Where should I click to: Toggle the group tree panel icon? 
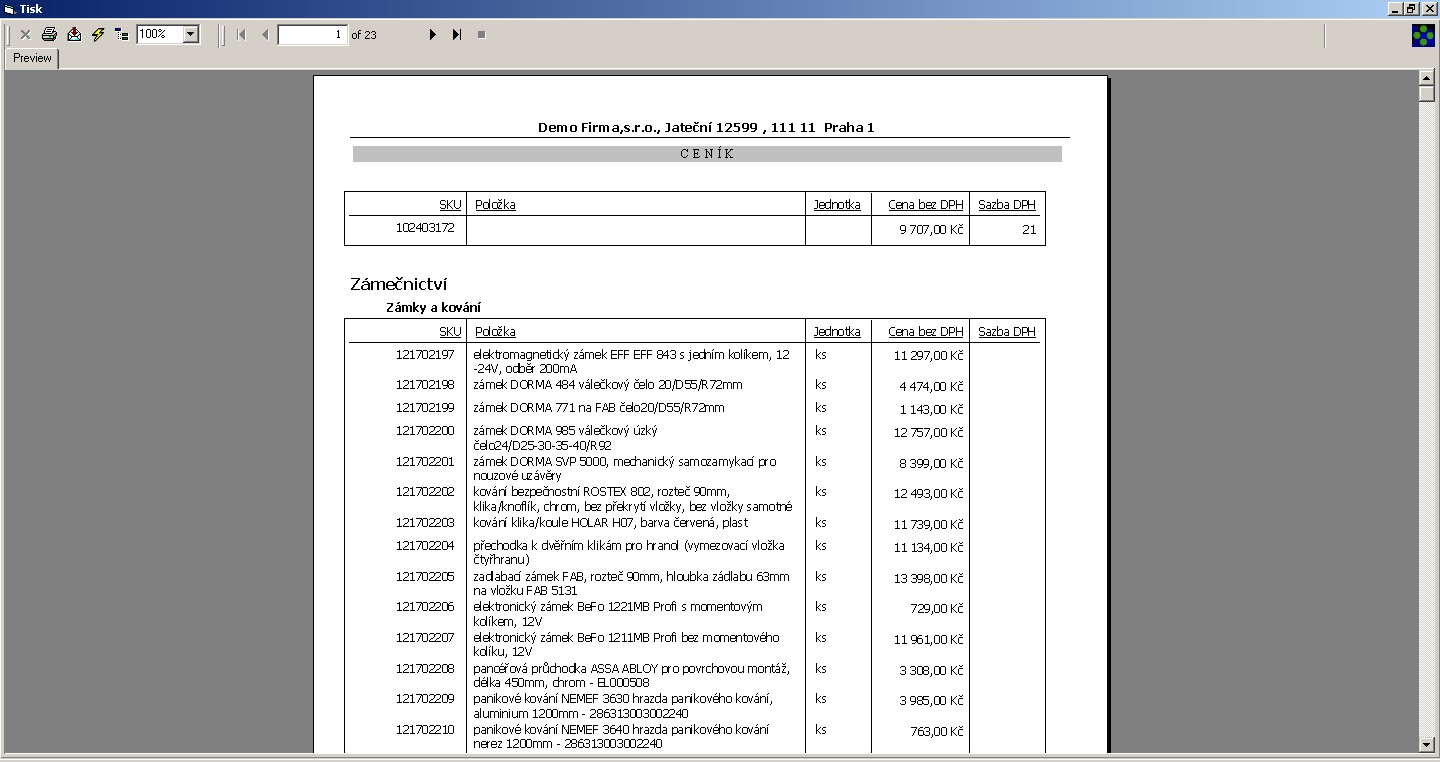pos(122,34)
